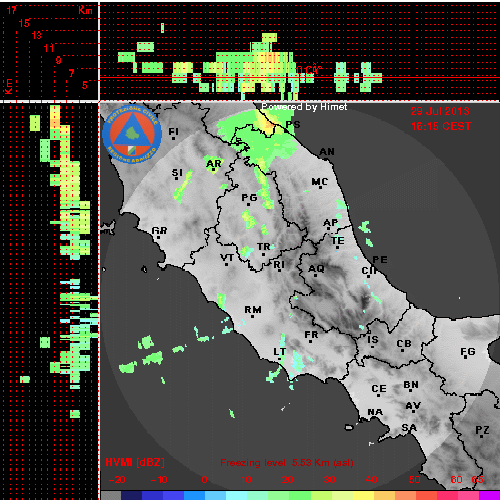Click the "30" dBZ scale value
Image resolution: width=500 pixels, height=500 pixels.
(x=329, y=480)
